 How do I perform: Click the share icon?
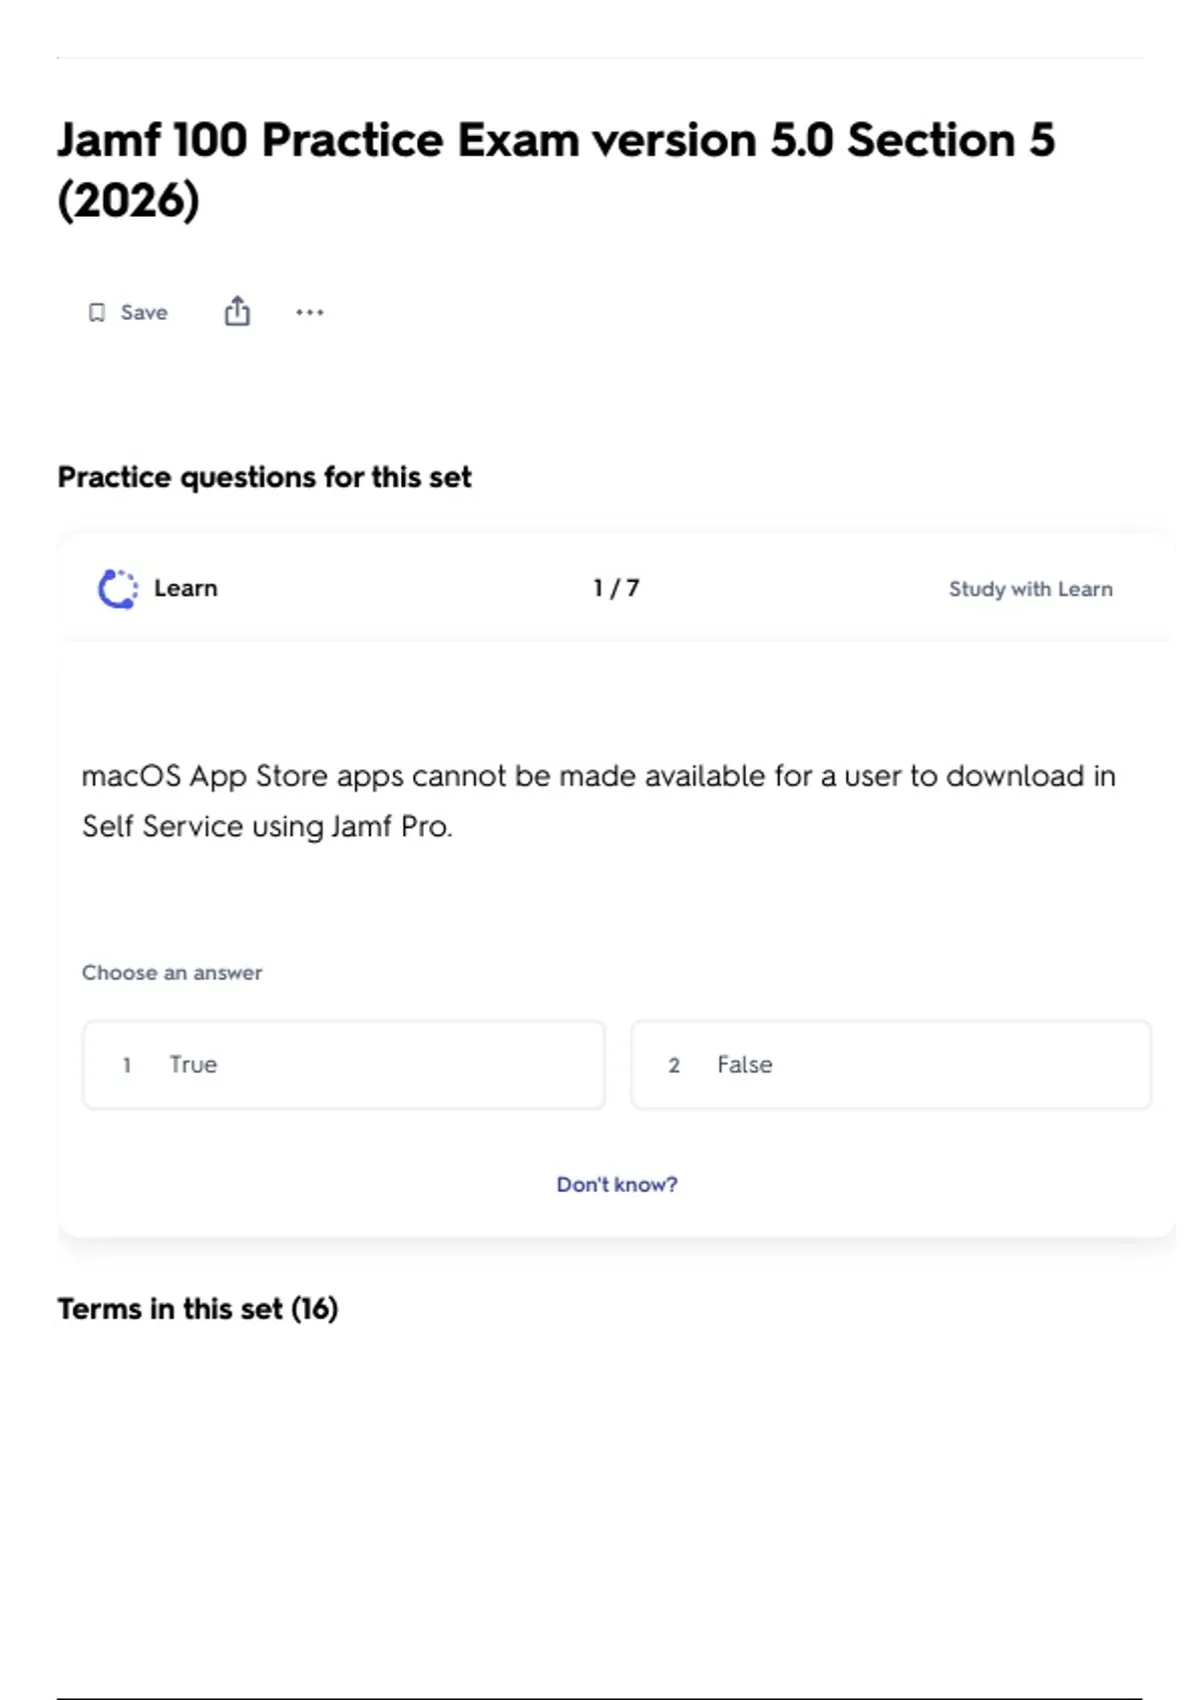click(x=237, y=312)
